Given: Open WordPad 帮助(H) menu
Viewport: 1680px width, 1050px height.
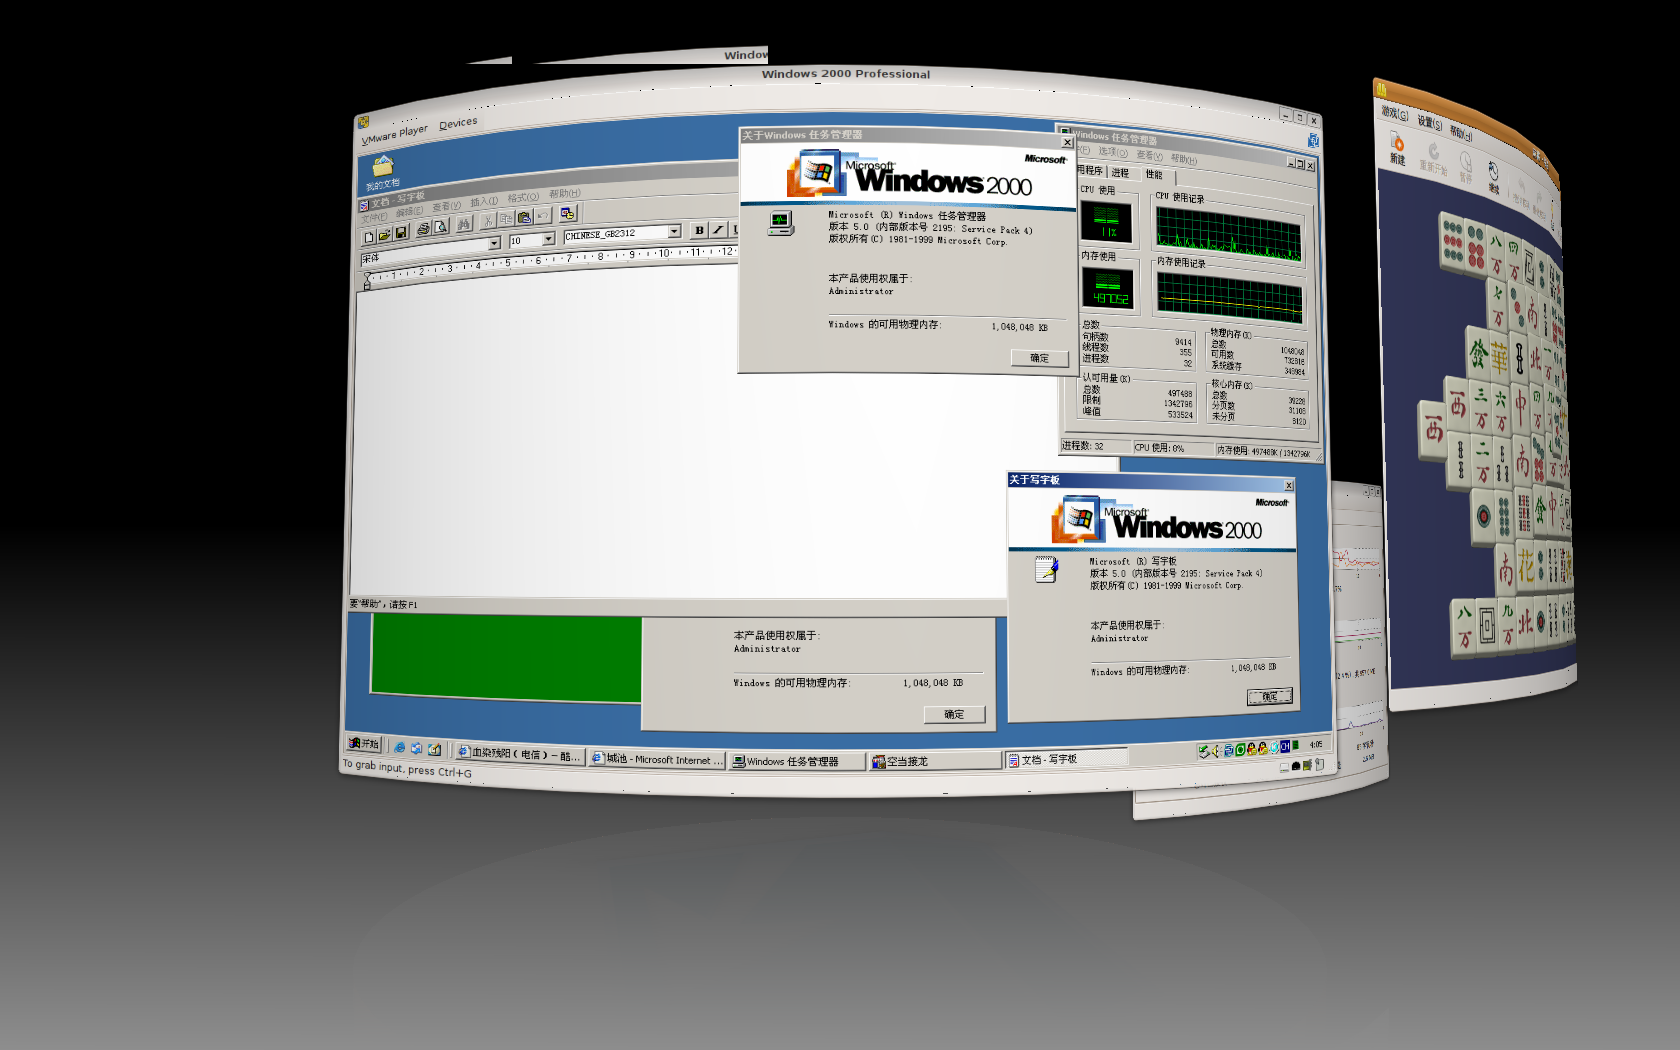Looking at the screenshot, I should (x=564, y=194).
